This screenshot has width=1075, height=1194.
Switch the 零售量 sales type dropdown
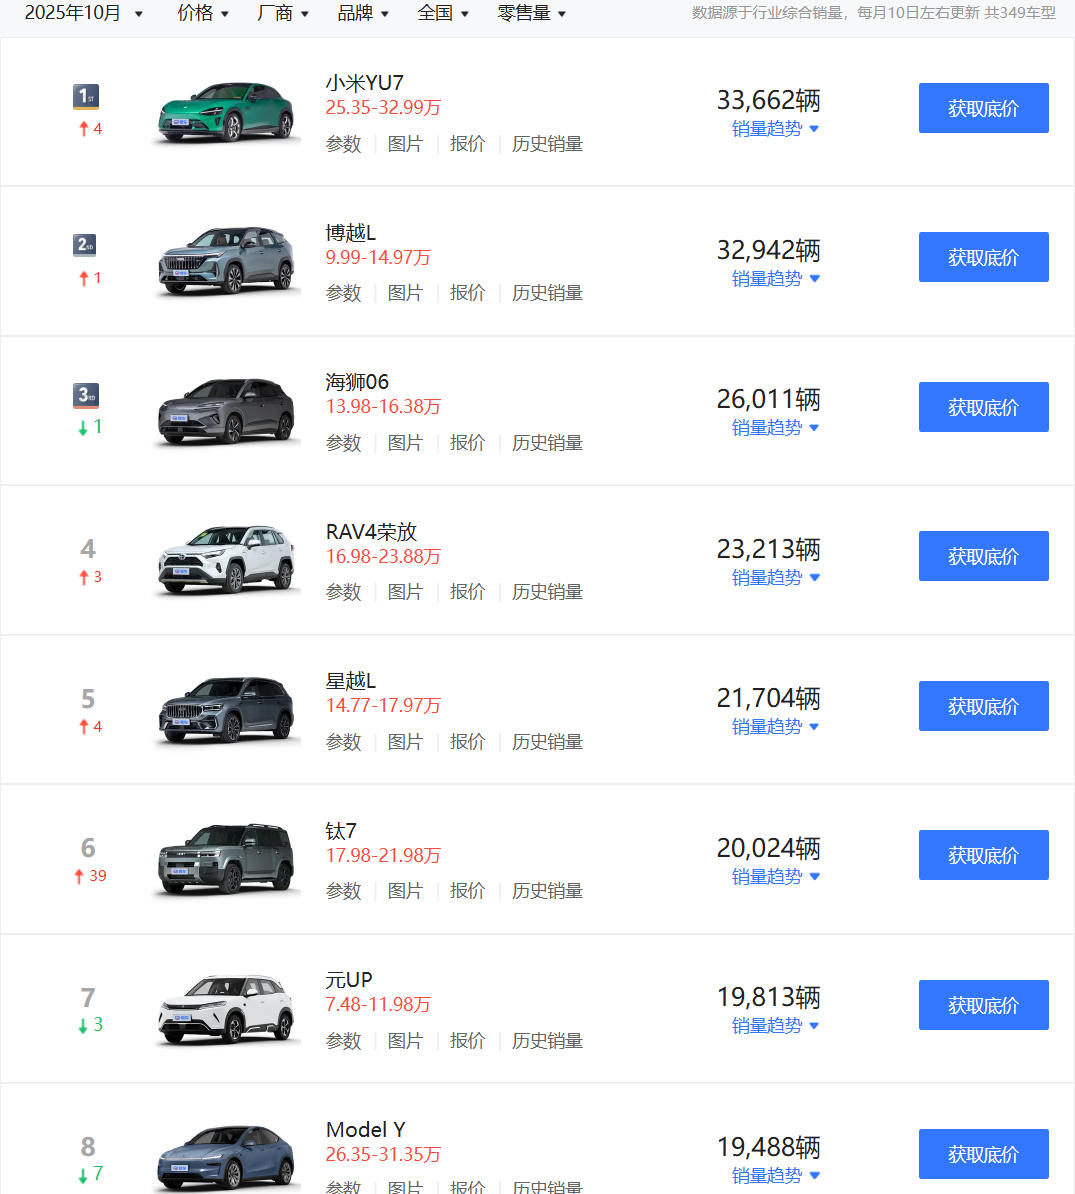tap(532, 13)
